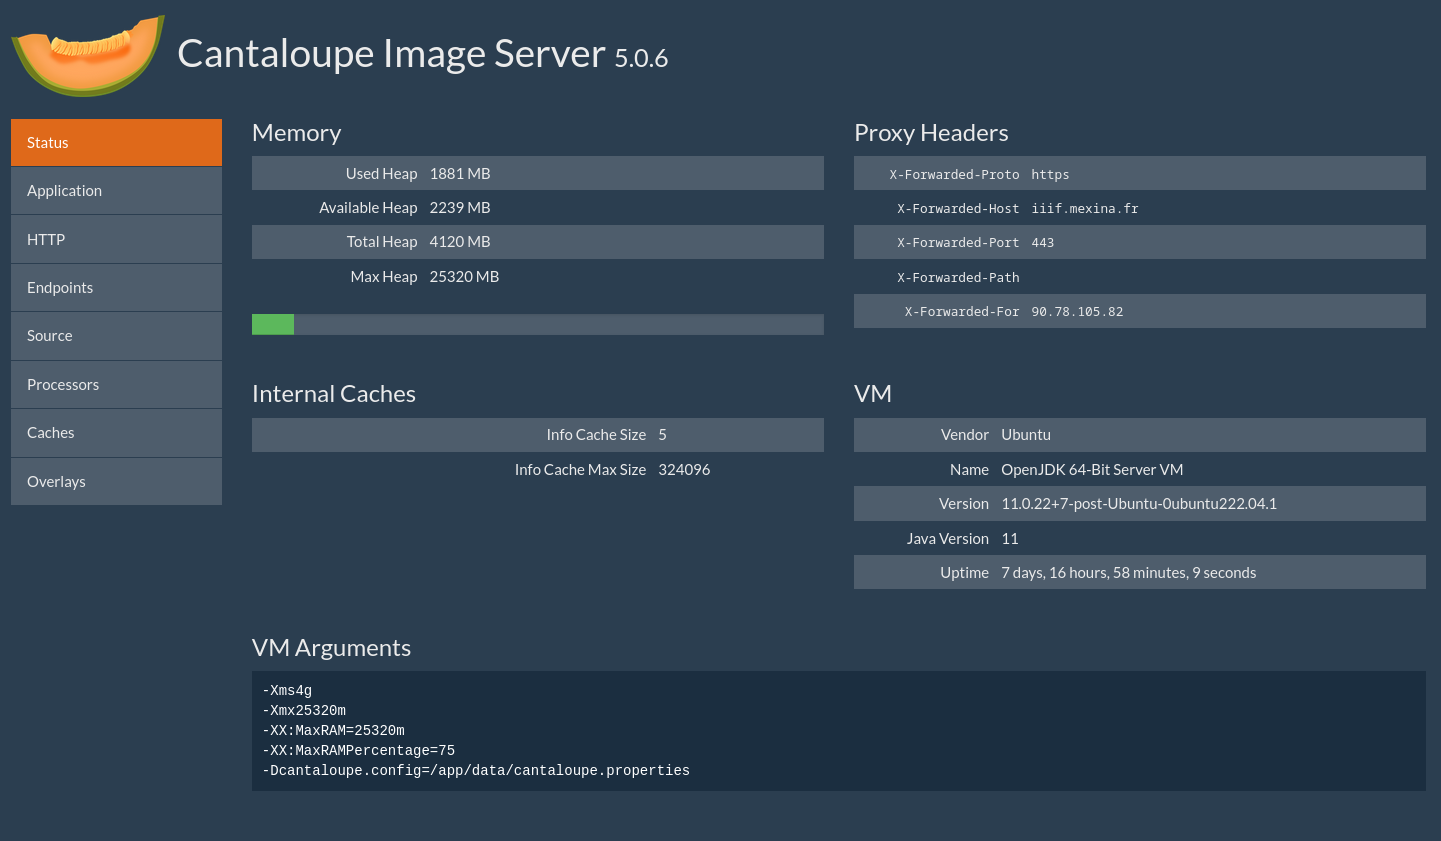Screen dimensions: 1441x841
Task: Navigate to the Caches section
Action: point(116,433)
